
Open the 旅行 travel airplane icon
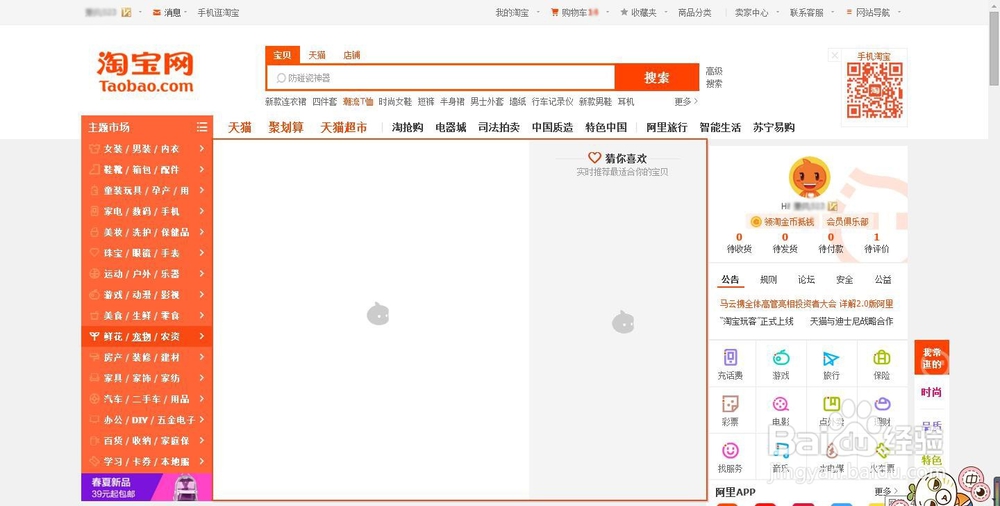(831, 358)
